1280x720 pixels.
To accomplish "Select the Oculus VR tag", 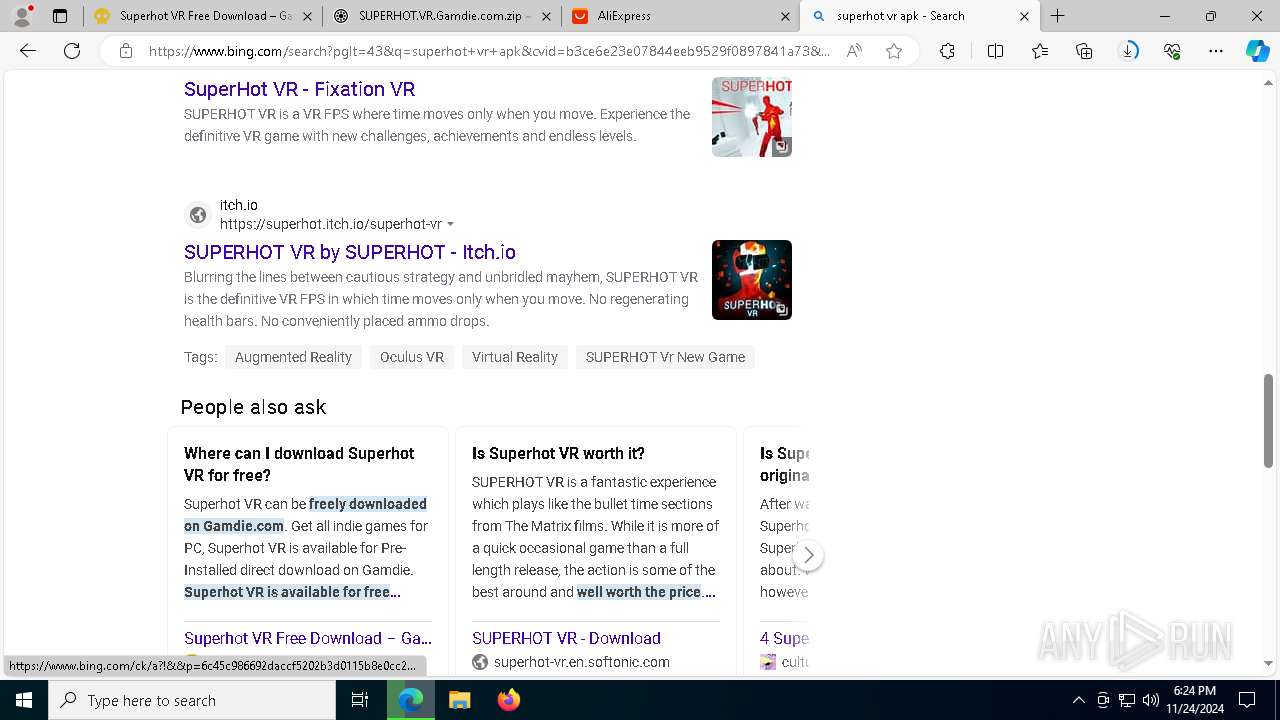I will coord(412,357).
